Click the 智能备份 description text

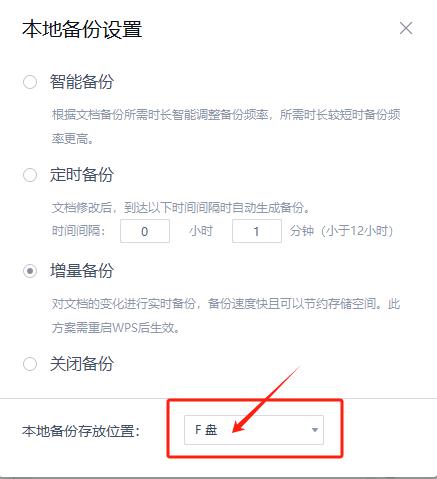(226, 127)
